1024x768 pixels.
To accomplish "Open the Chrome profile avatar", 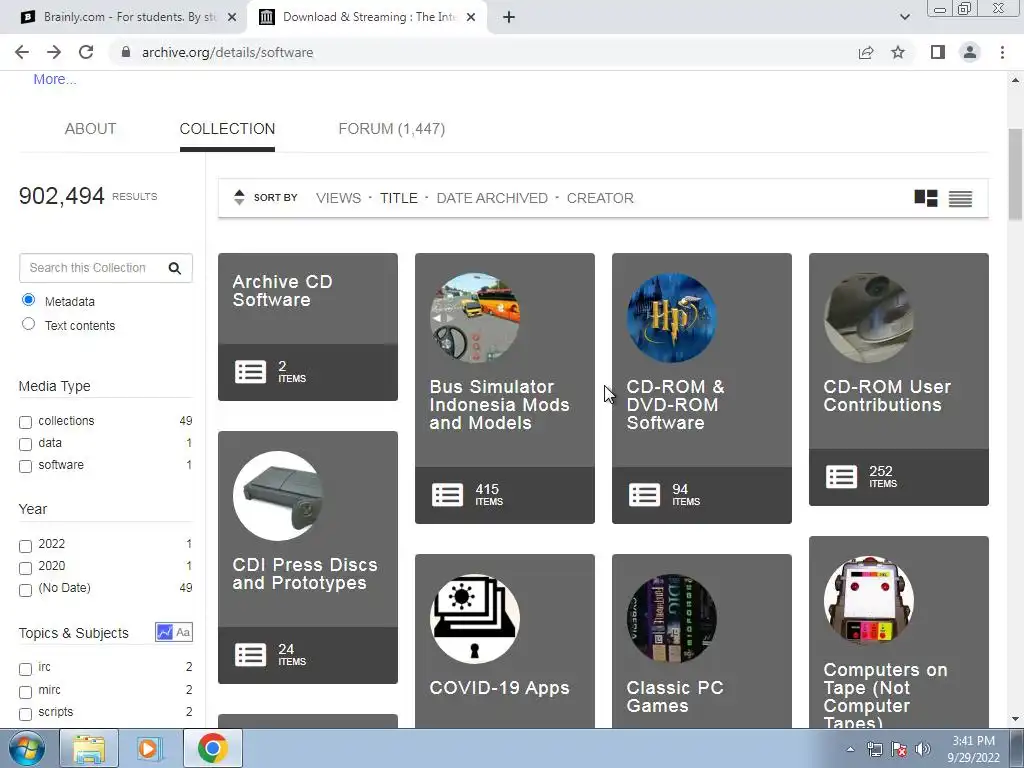I will pyautogui.click(x=970, y=52).
